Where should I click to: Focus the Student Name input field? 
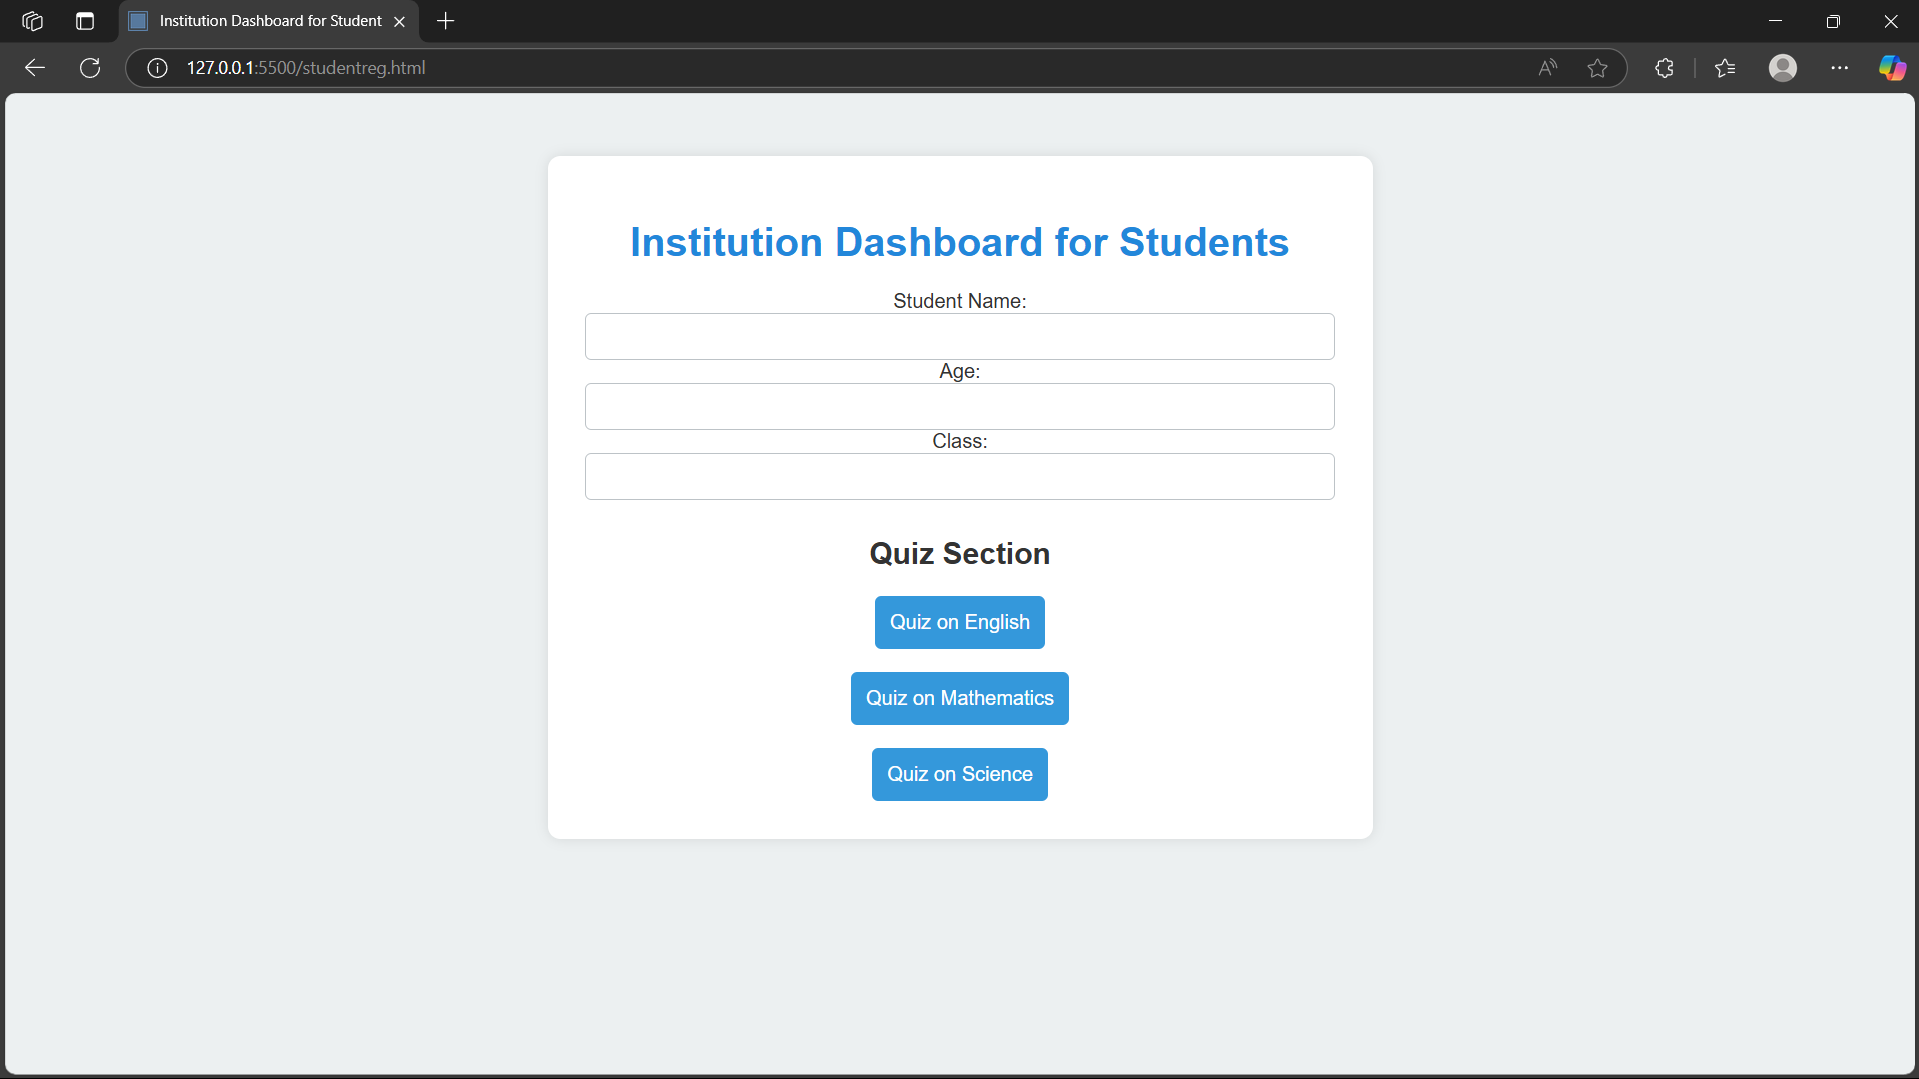tap(959, 336)
